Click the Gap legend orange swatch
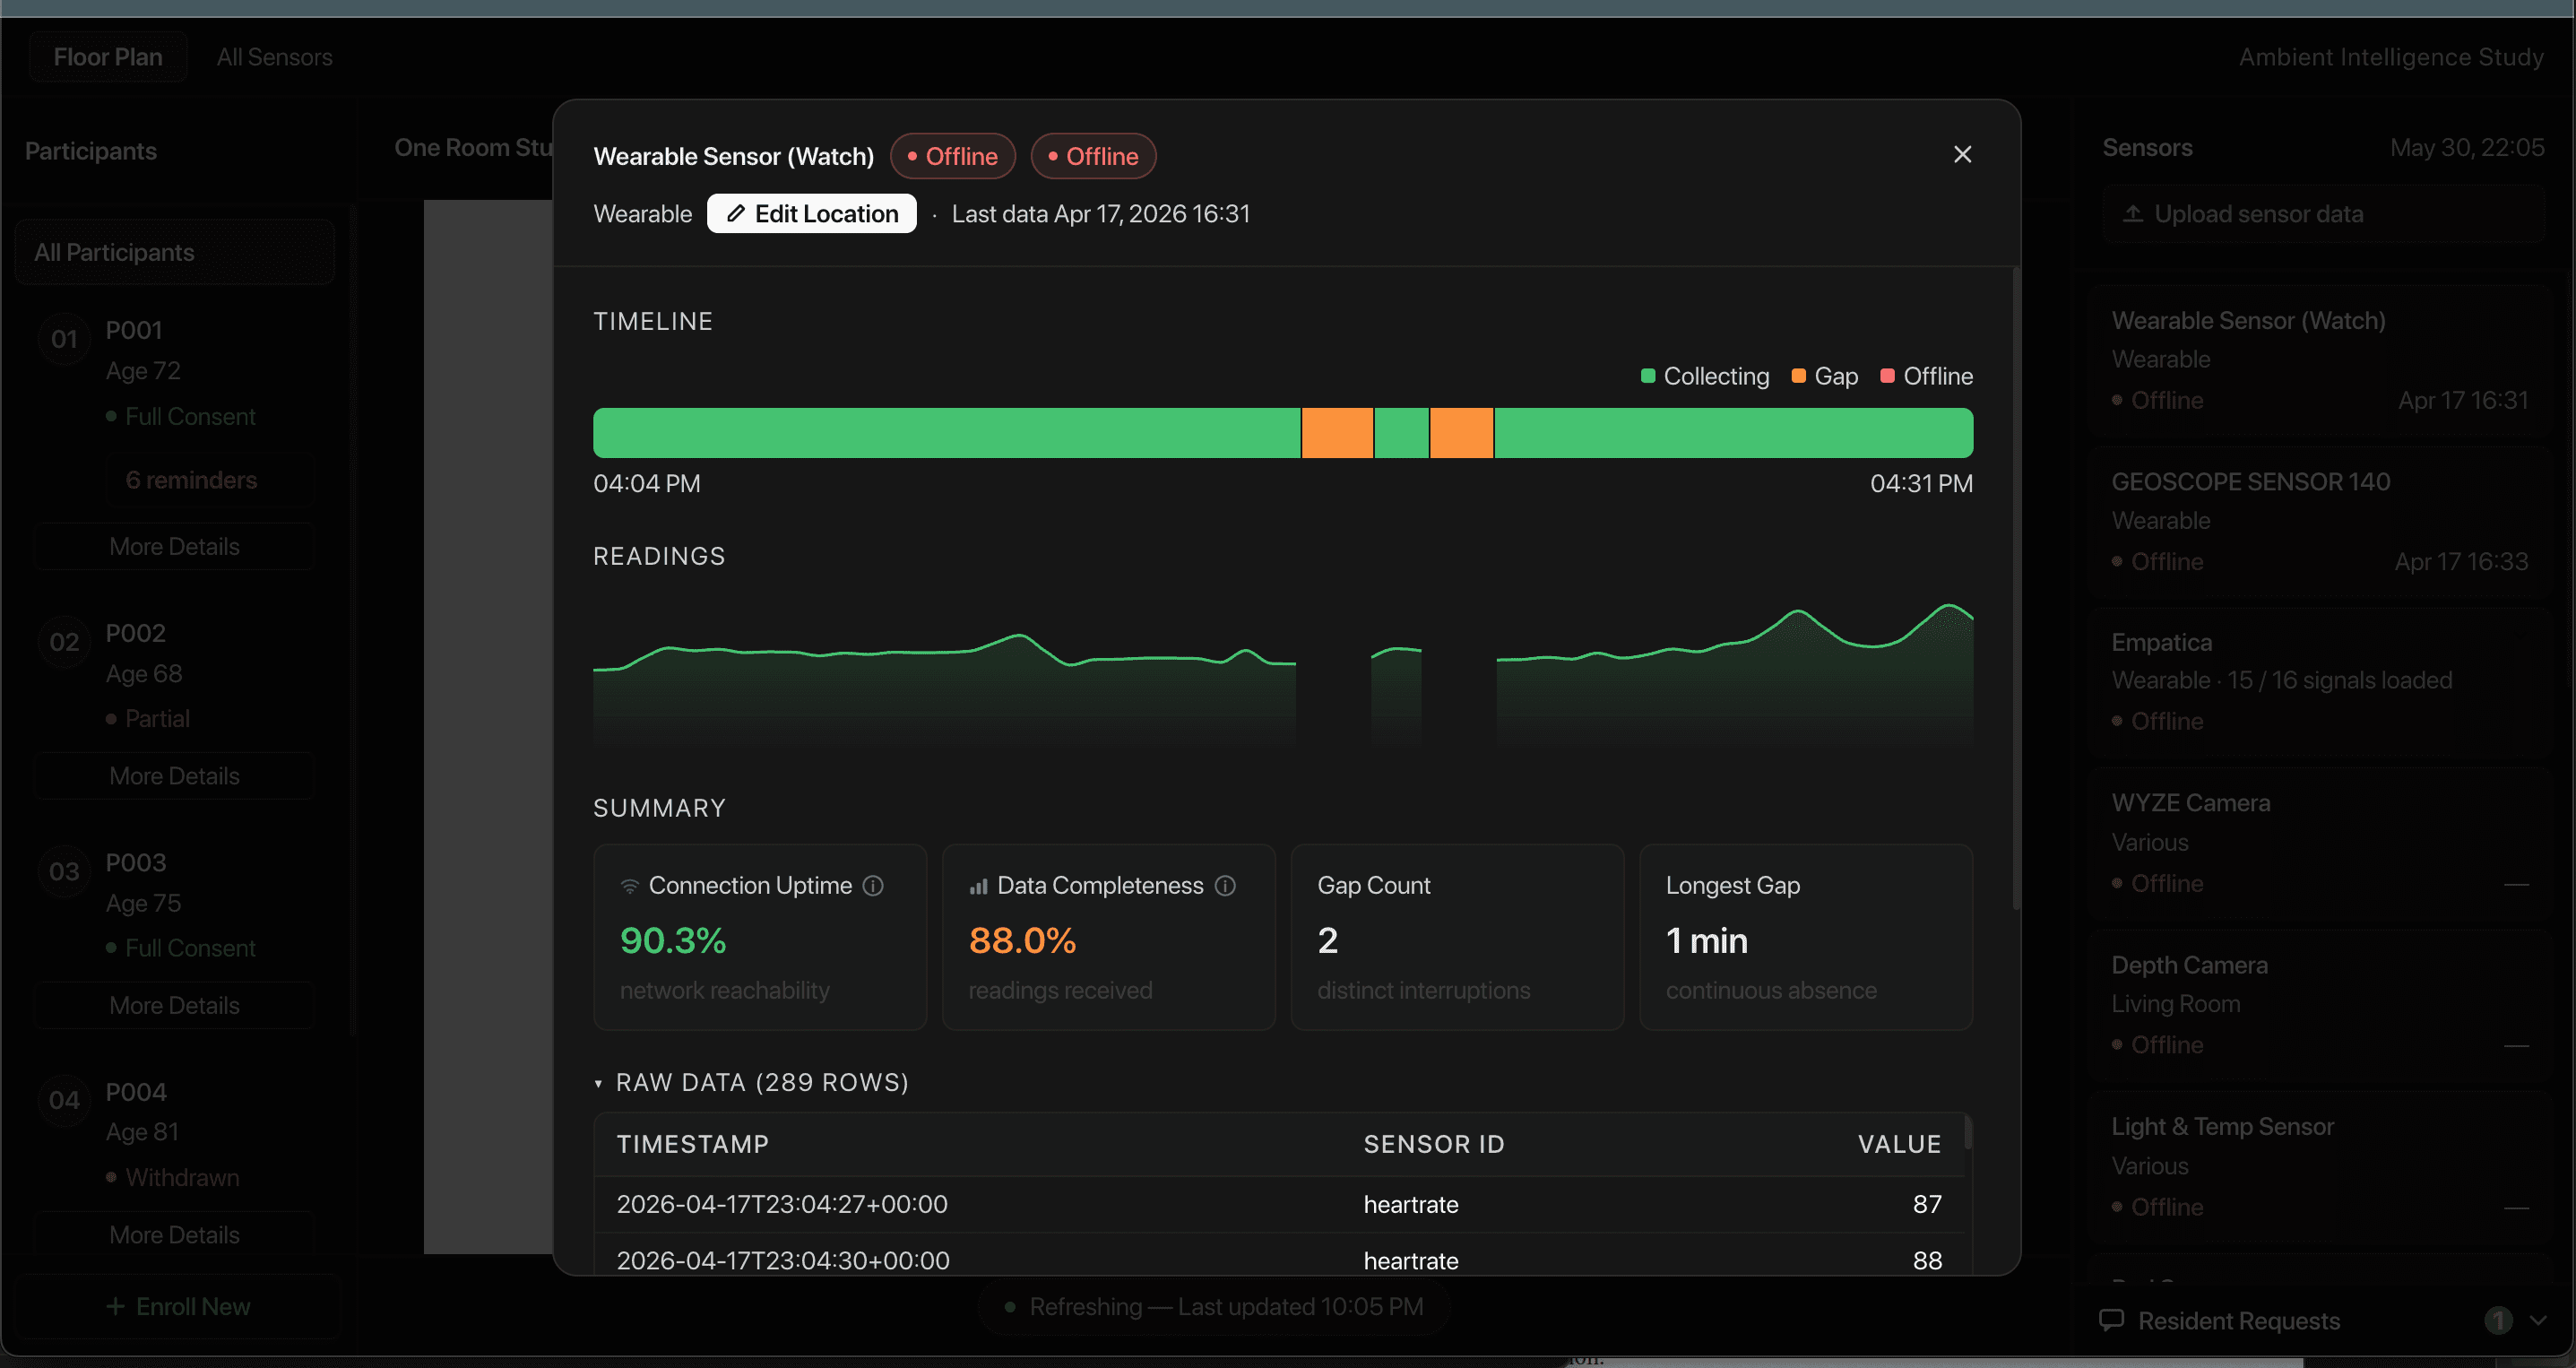 click(x=1798, y=376)
